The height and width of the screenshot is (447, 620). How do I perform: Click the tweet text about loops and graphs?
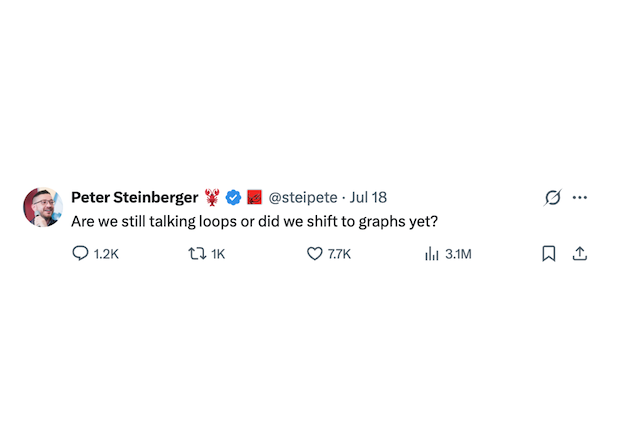pyautogui.click(x=254, y=222)
